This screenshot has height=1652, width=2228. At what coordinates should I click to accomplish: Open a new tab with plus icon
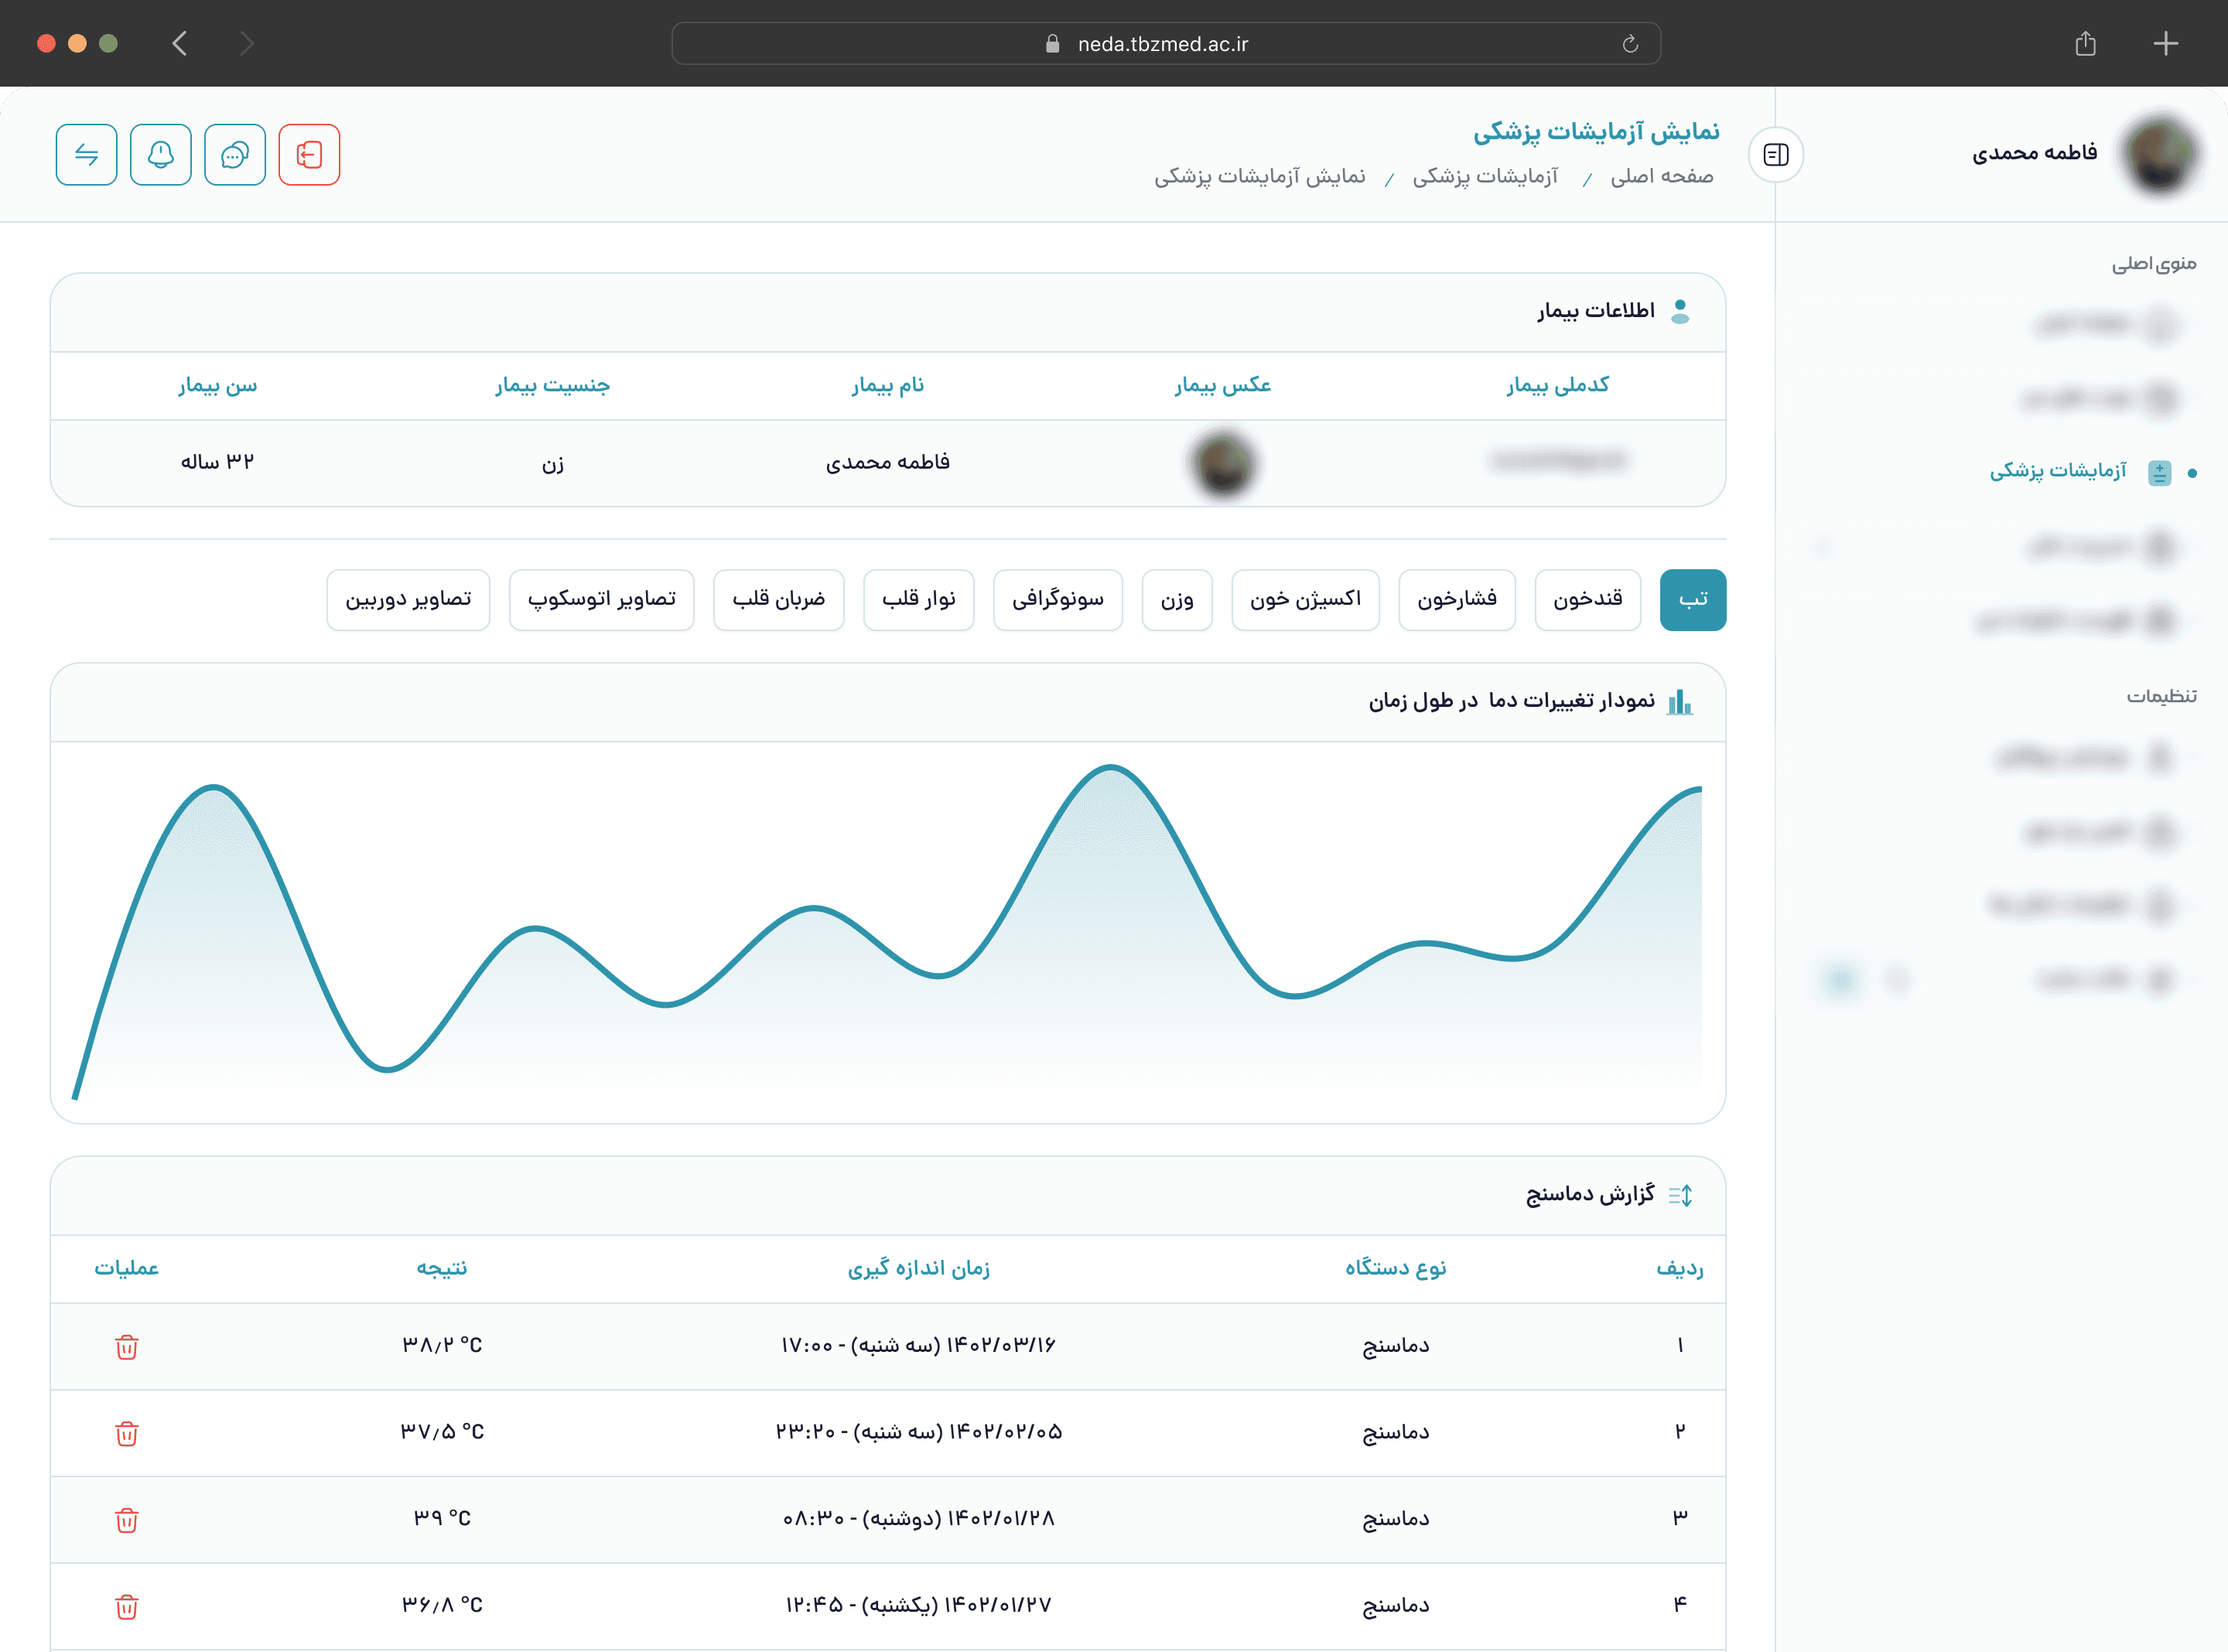[2165, 43]
